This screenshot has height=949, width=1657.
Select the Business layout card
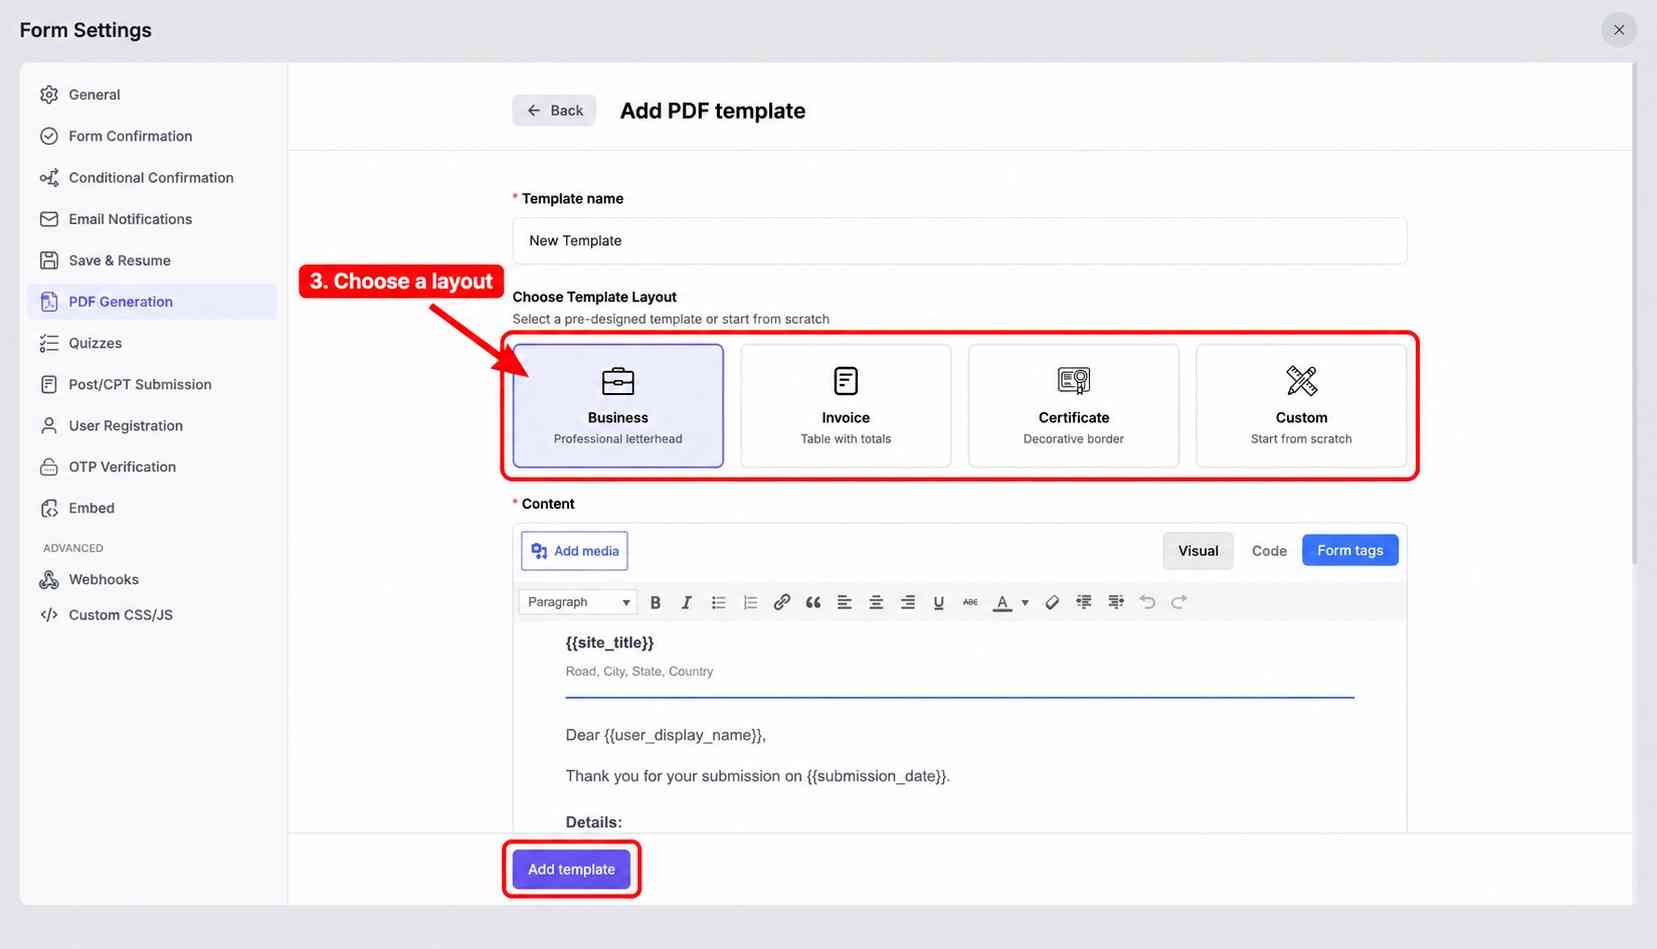point(618,406)
